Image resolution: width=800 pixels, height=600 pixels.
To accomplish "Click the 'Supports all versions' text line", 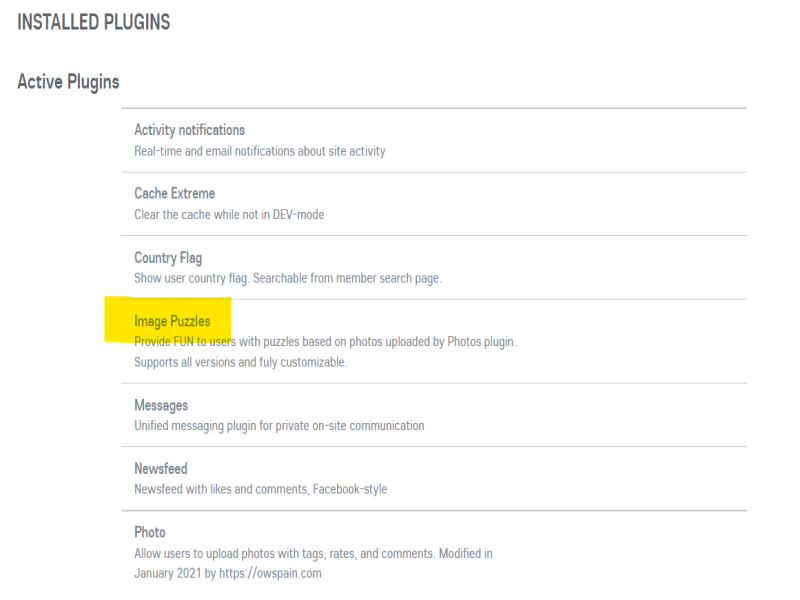I will (x=240, y=362).
